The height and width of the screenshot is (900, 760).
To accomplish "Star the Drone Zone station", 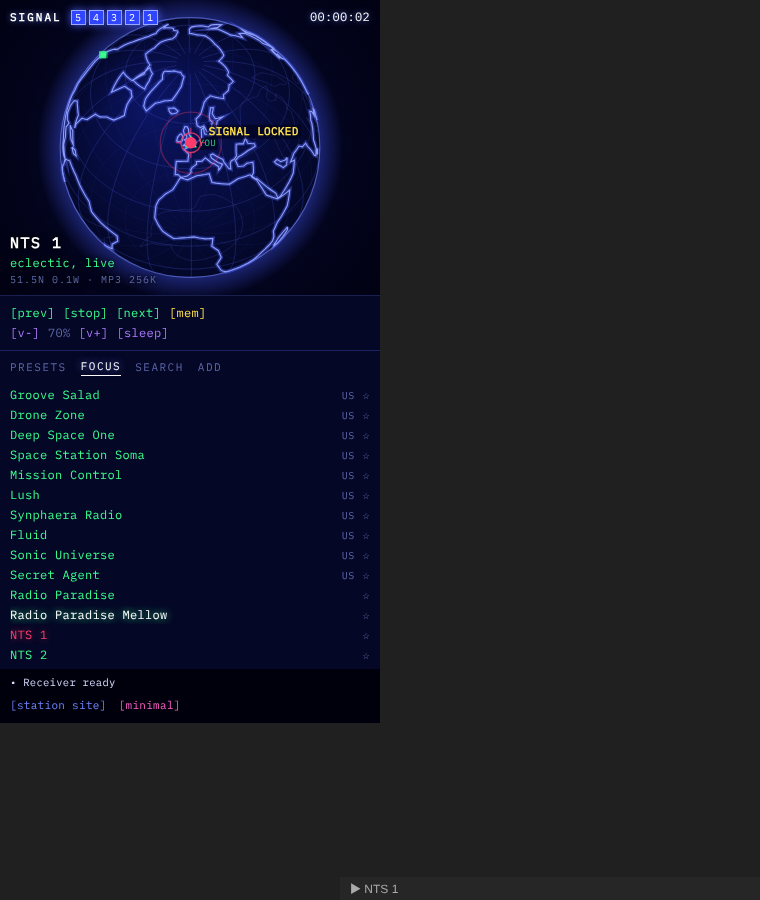I will pos(366,416).
